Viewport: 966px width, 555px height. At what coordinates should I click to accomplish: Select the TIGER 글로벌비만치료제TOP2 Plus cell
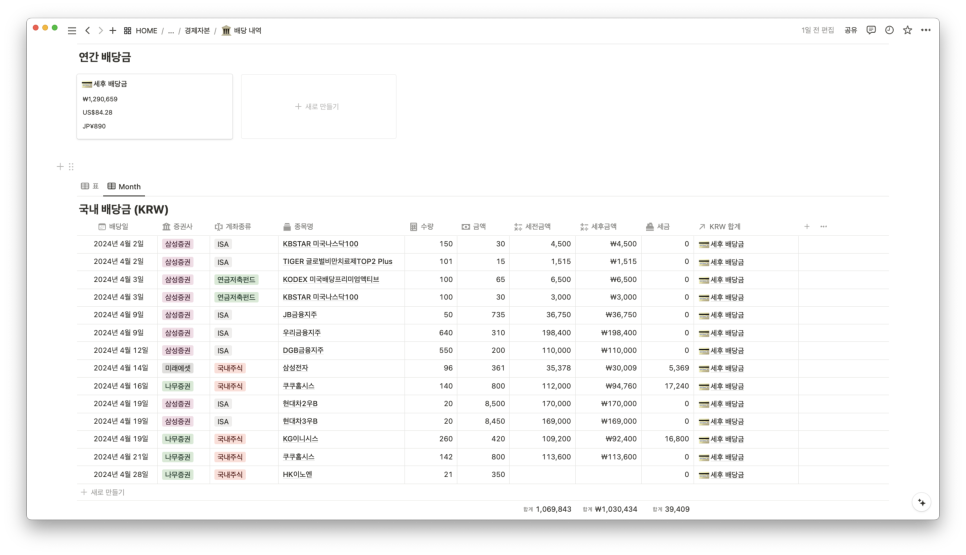[341, 262]
